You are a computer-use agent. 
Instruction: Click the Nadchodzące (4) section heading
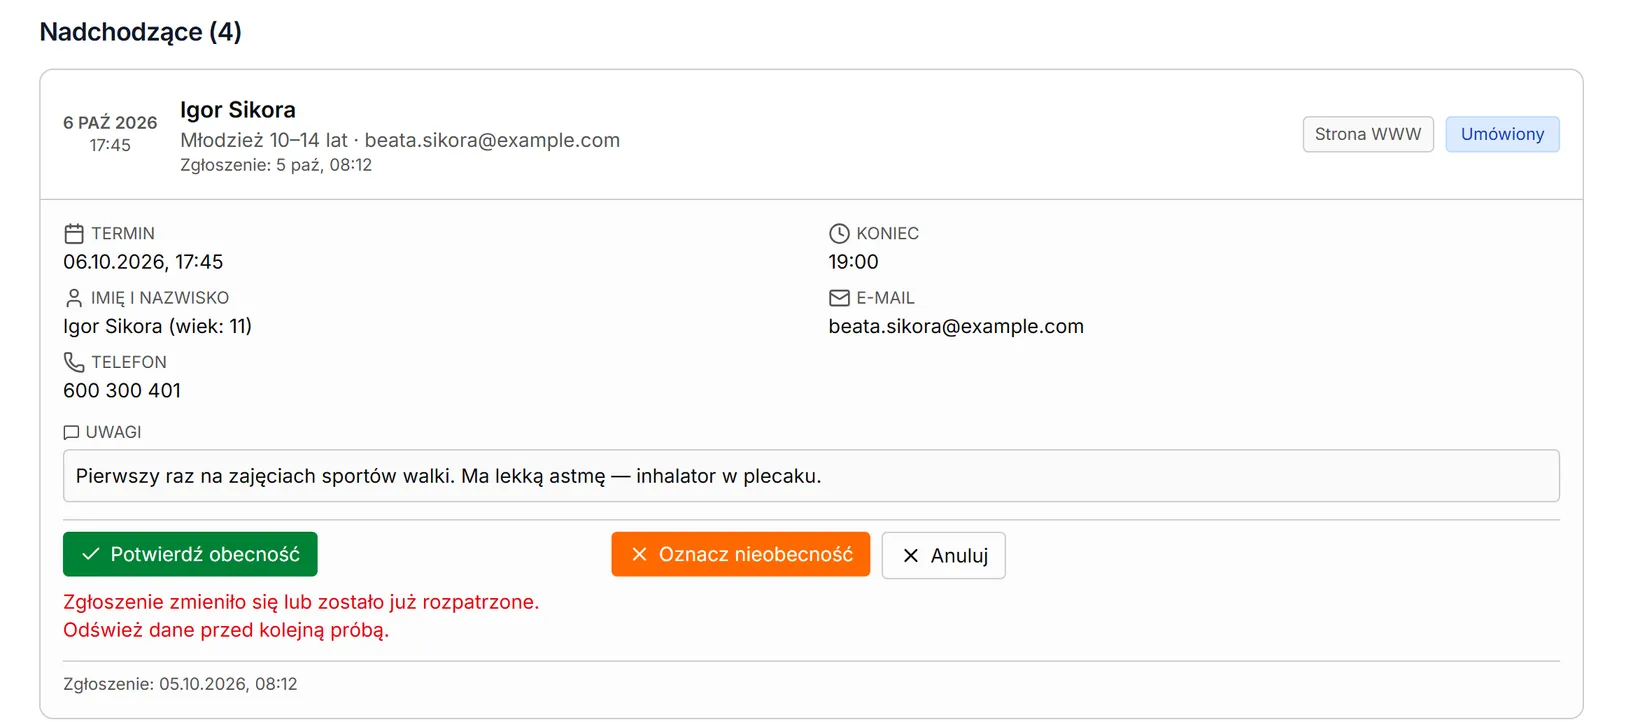coord(141,32)
